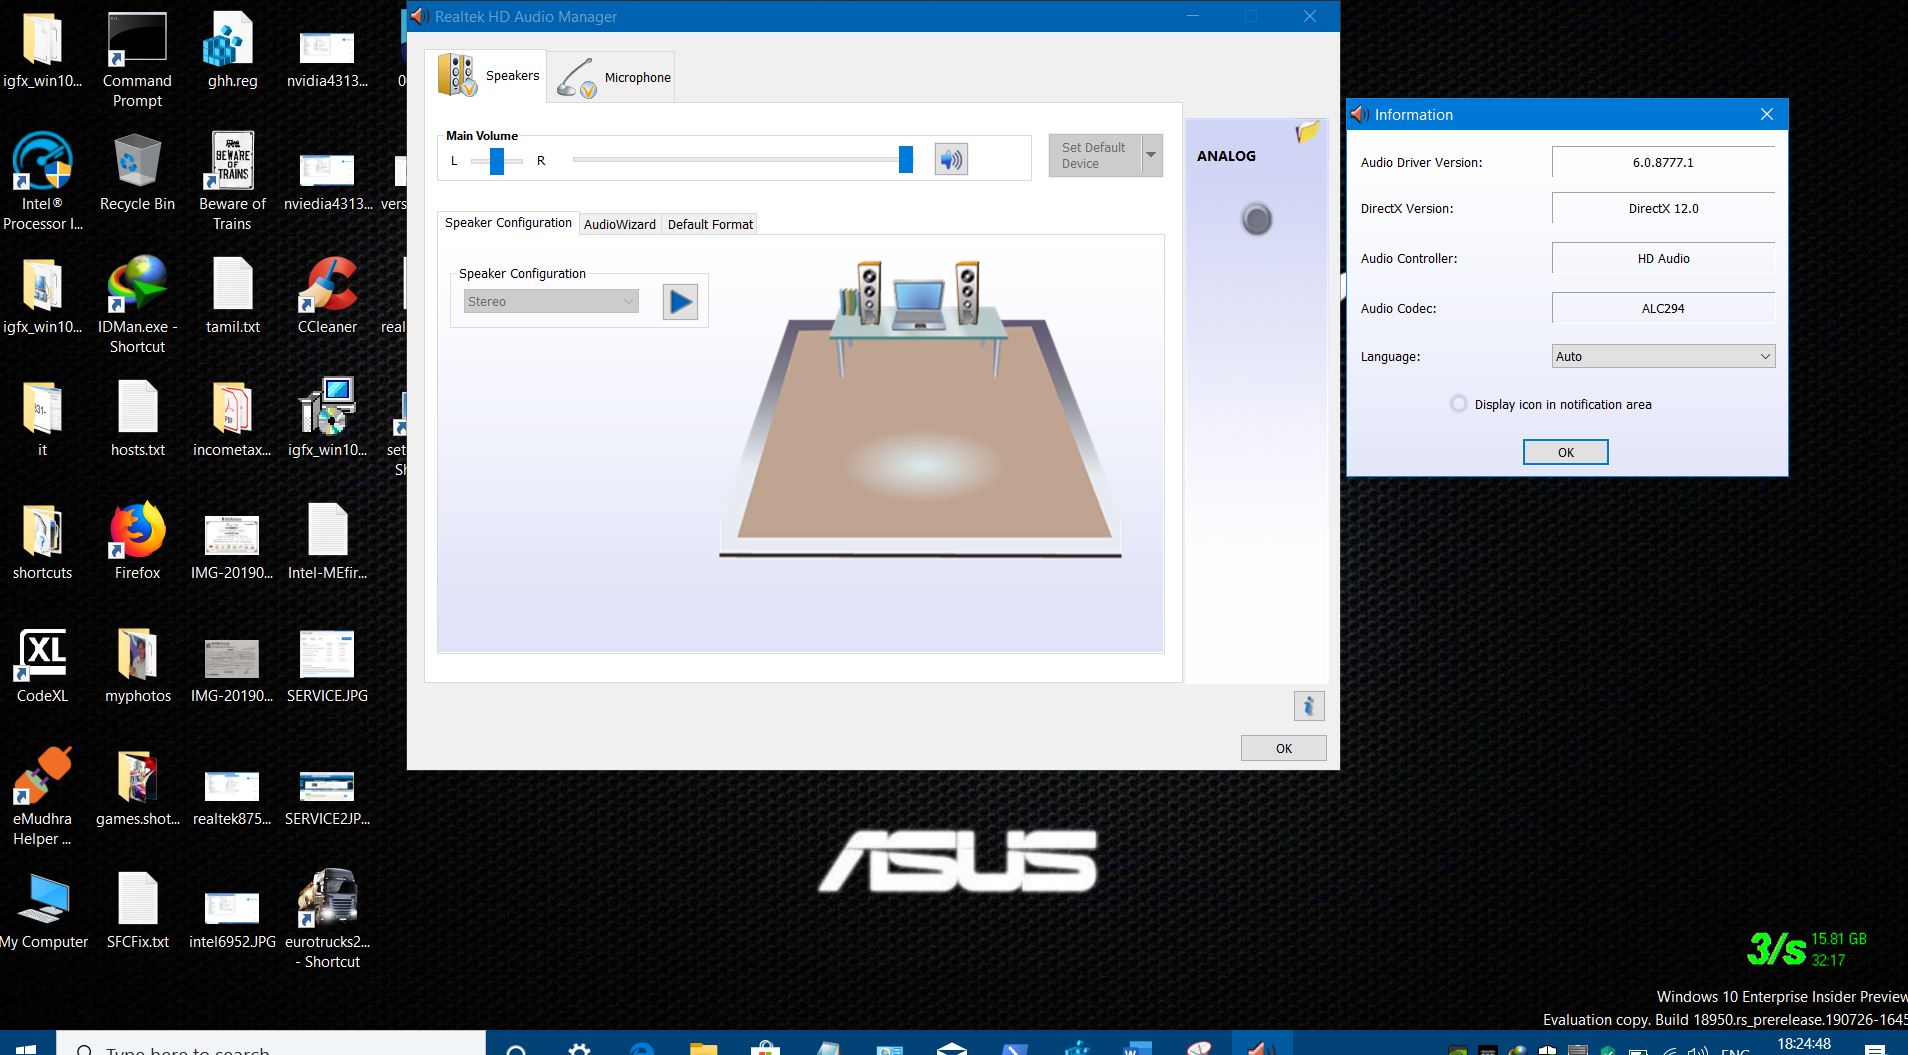Open the Stereo speaker configuration dropdown

coord(551,302)
